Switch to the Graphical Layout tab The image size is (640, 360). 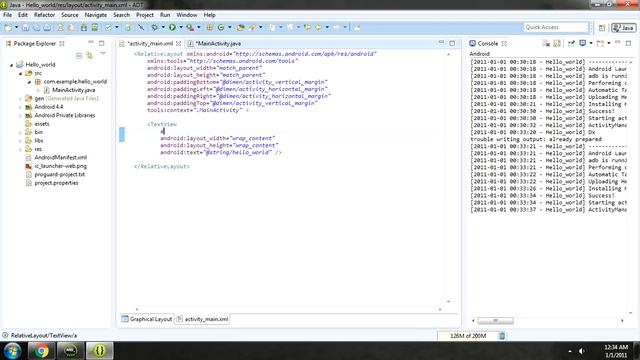point(147,319)
